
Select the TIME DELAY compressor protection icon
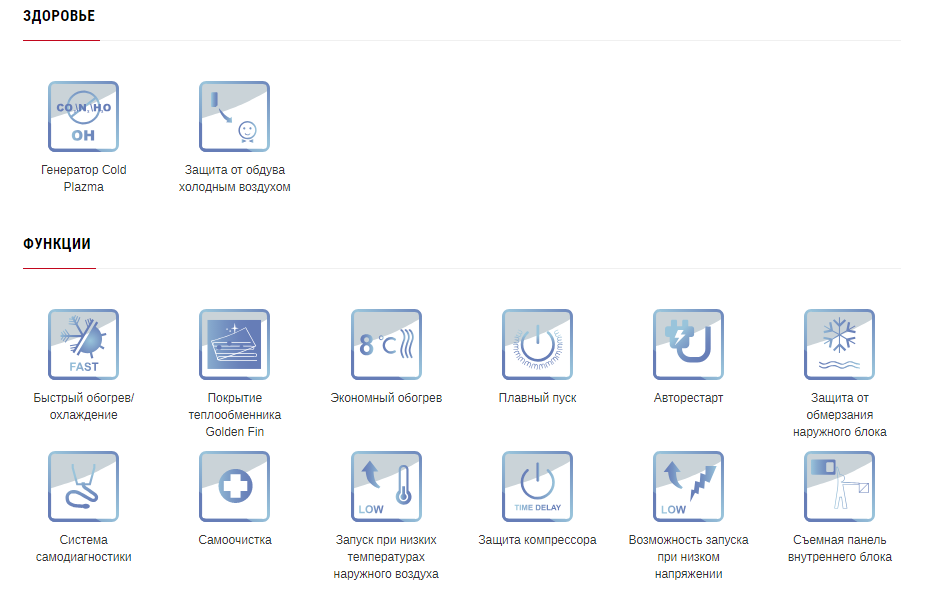coord(537,486)
